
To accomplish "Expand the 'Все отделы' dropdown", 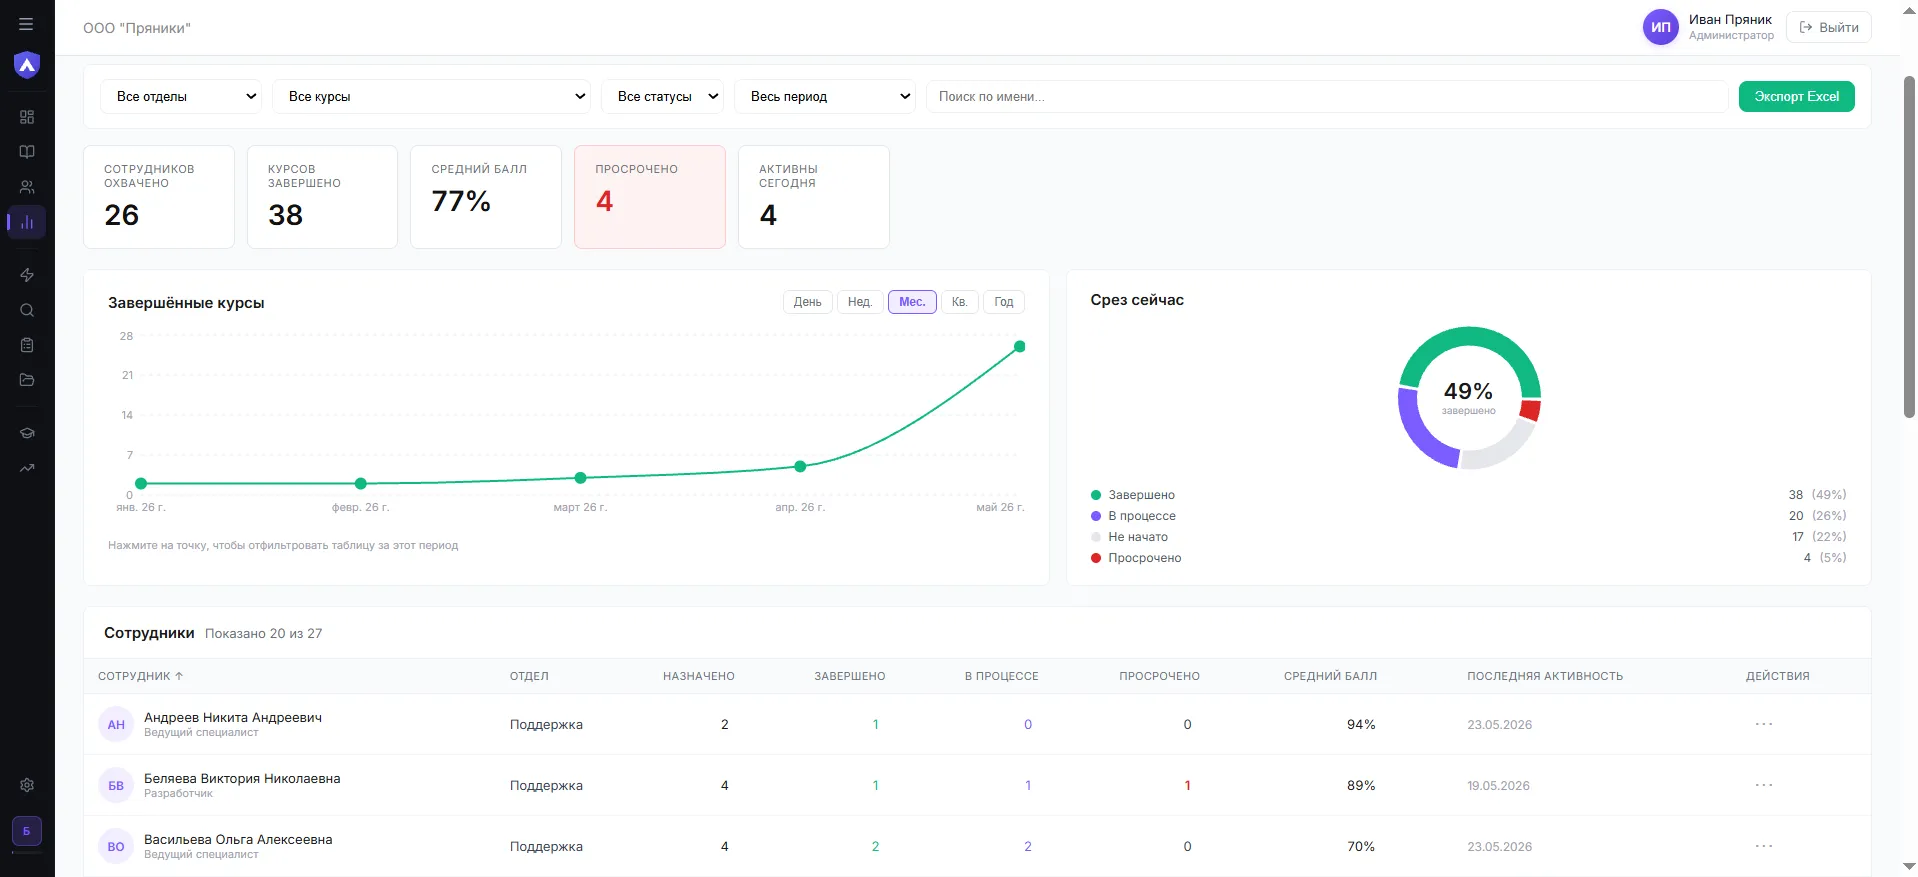I will (x=181, y=97).
